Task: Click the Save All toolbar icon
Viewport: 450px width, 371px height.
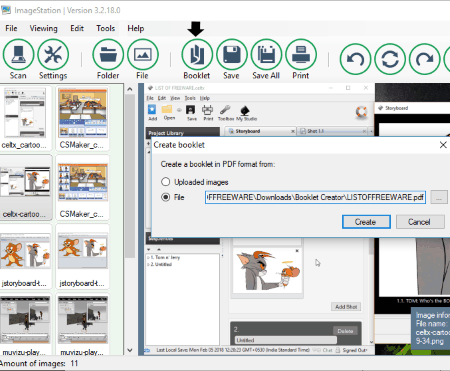Action: coord(266,55)
